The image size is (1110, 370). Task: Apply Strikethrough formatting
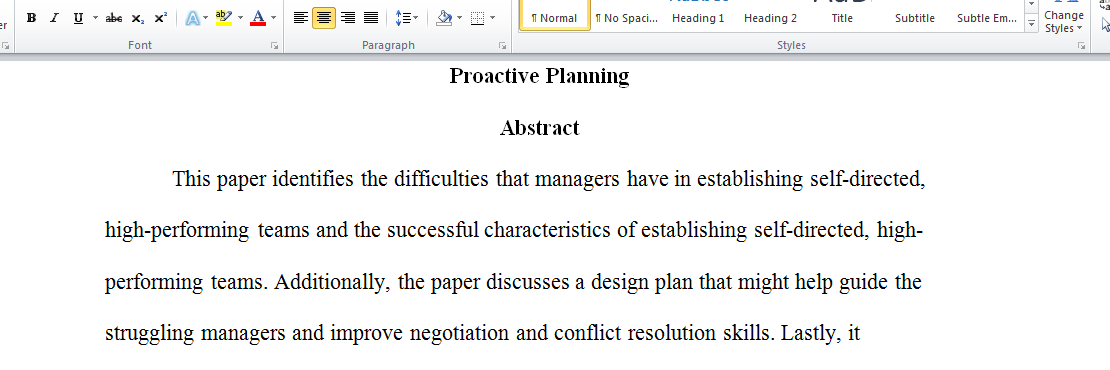coord(113,18)
